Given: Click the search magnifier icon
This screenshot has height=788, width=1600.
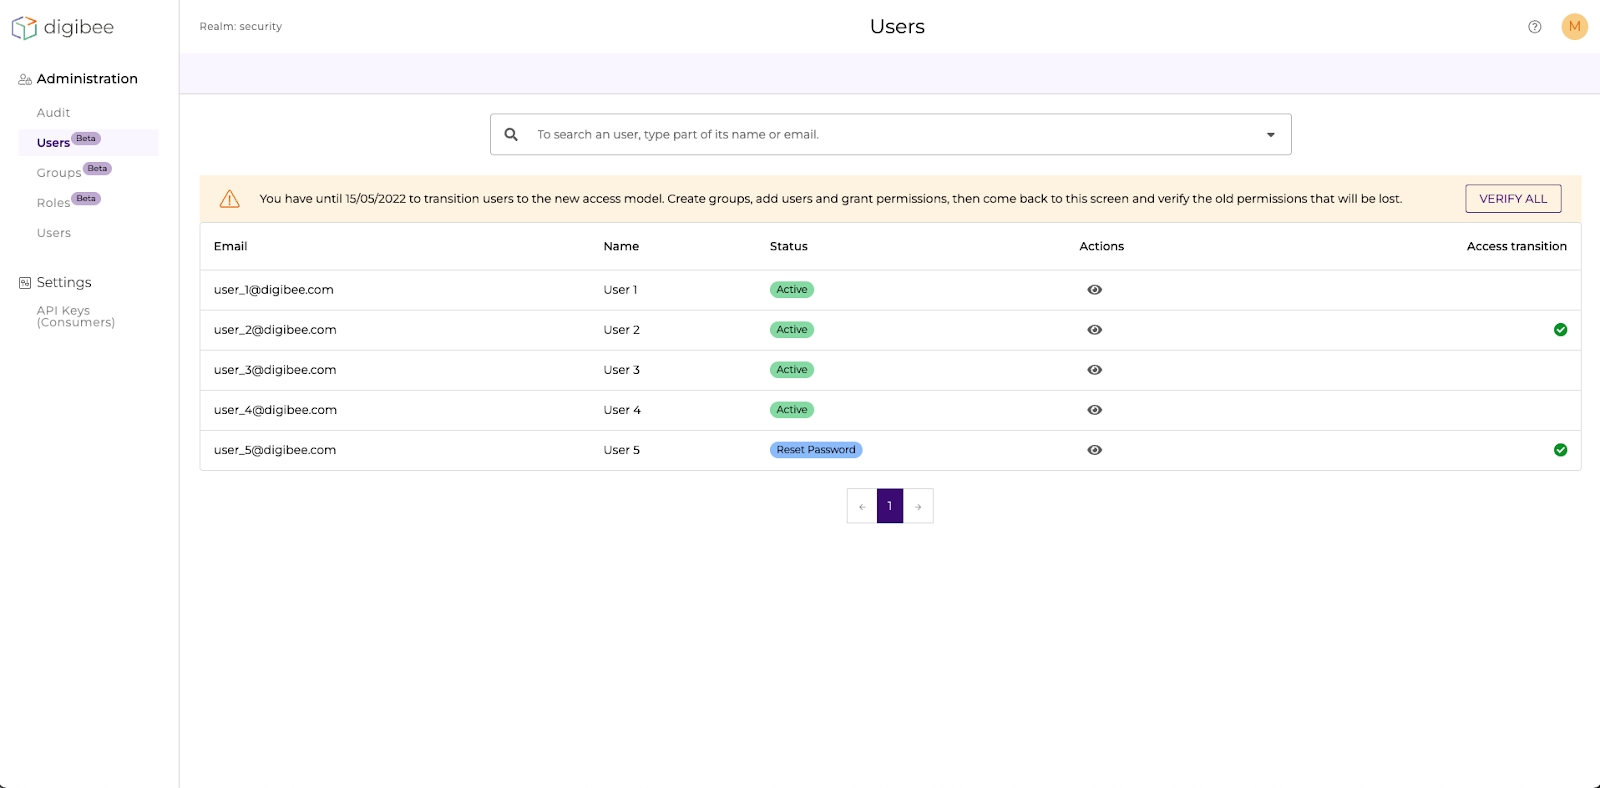Looking at the screenshot, I should pos(511,135).
